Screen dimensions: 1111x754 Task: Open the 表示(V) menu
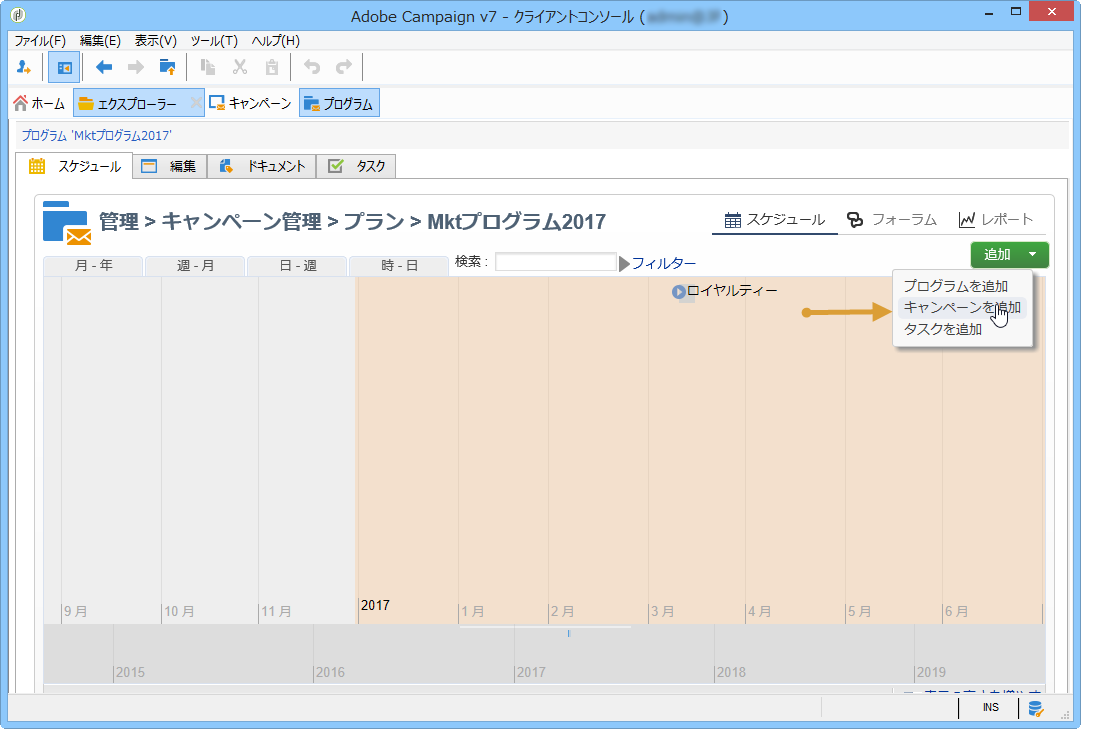click(x=156, y=40)
